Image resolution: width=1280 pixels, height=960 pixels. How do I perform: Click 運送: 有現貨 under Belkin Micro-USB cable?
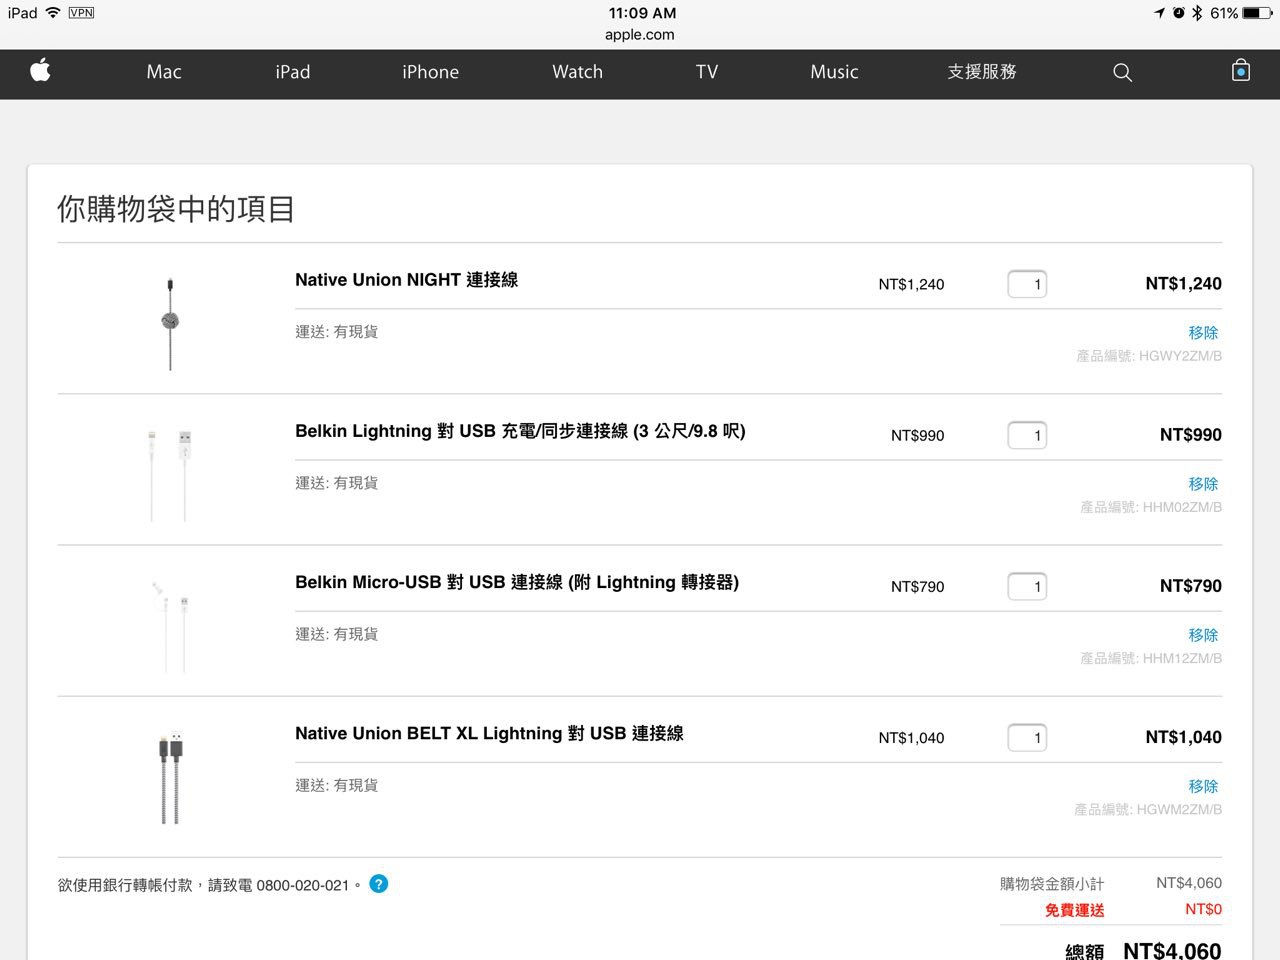[x=336, y=634]
